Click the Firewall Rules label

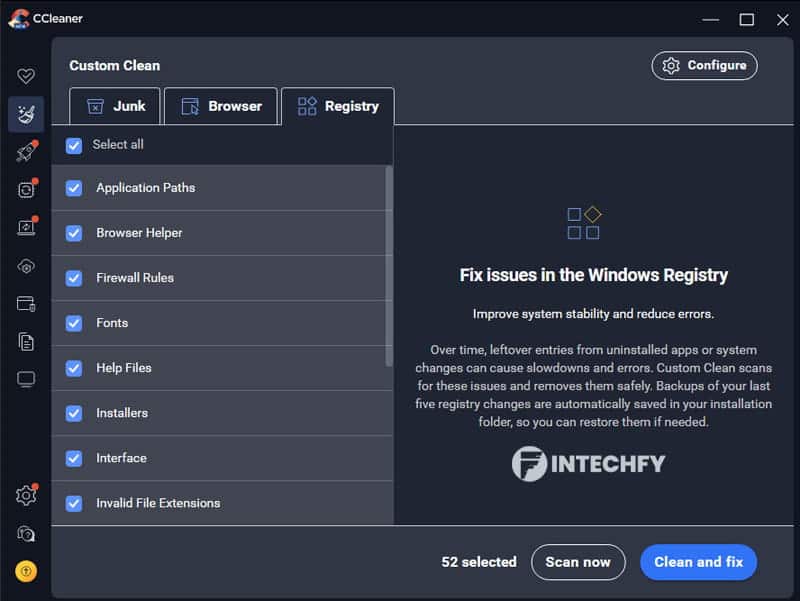[x=135, y=278]
